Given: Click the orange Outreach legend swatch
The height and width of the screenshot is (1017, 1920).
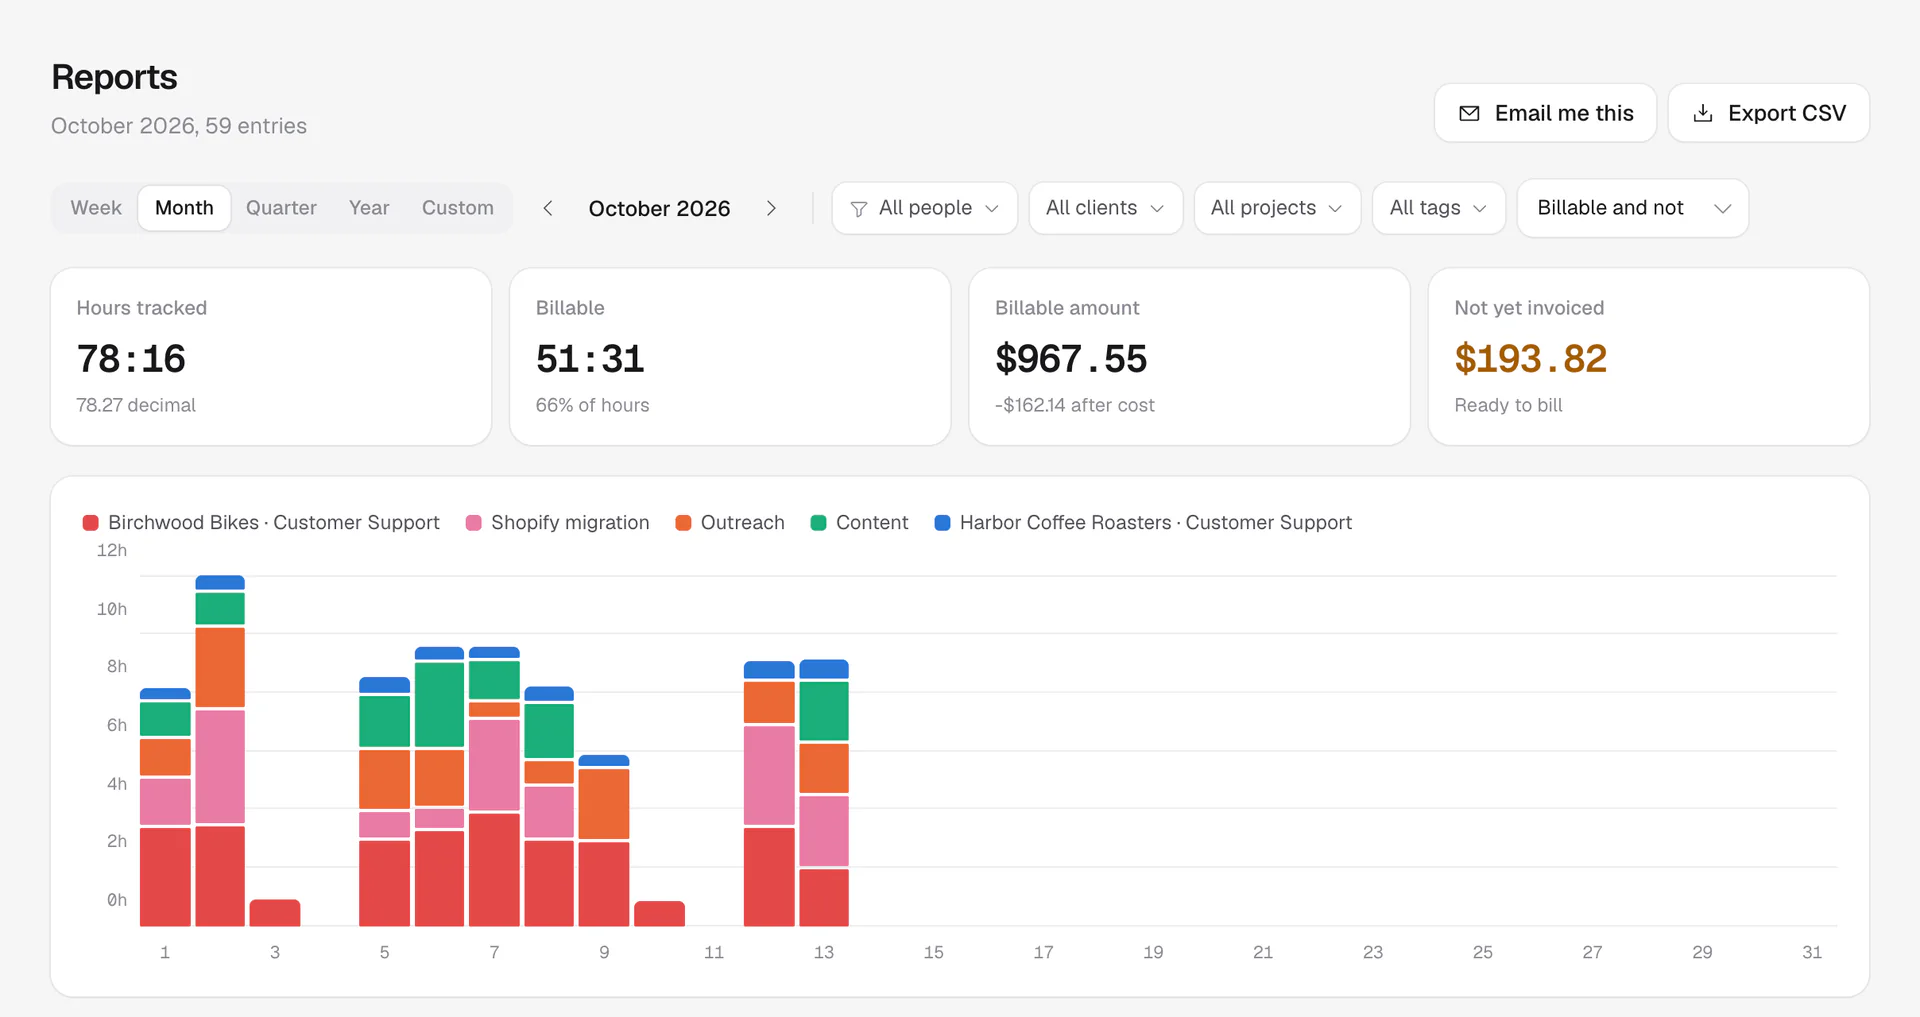Looking at the screenshot, I should (x=684, y=523).
